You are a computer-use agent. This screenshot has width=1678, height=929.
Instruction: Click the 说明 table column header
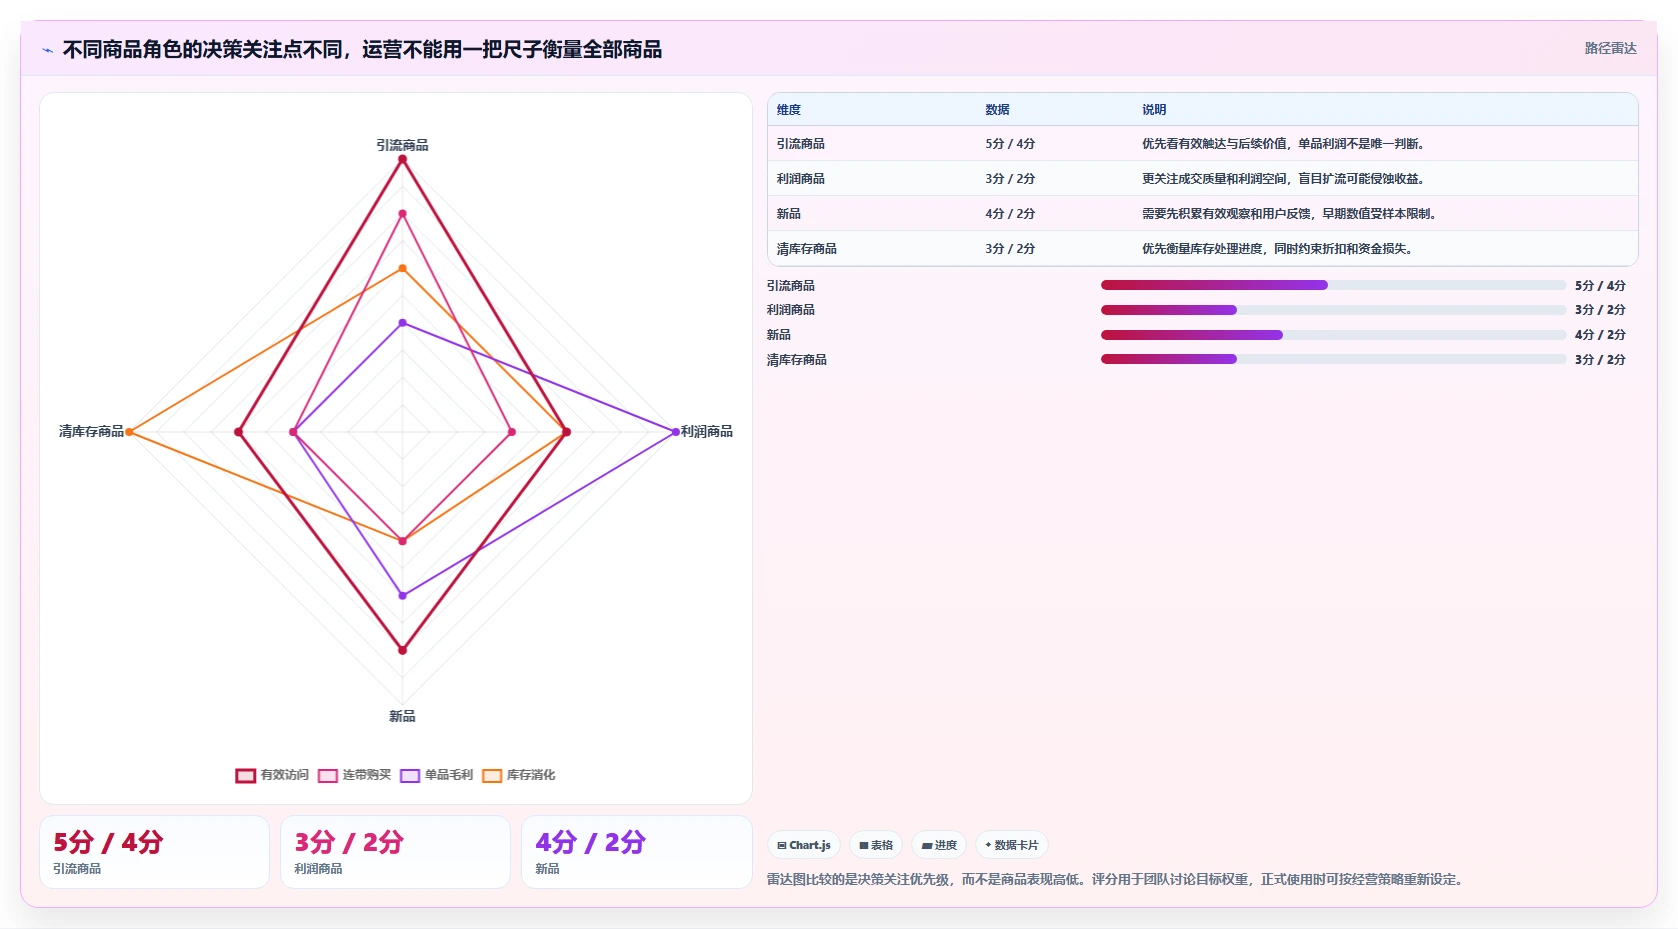pyautogui.click(x=1154, y=110)
